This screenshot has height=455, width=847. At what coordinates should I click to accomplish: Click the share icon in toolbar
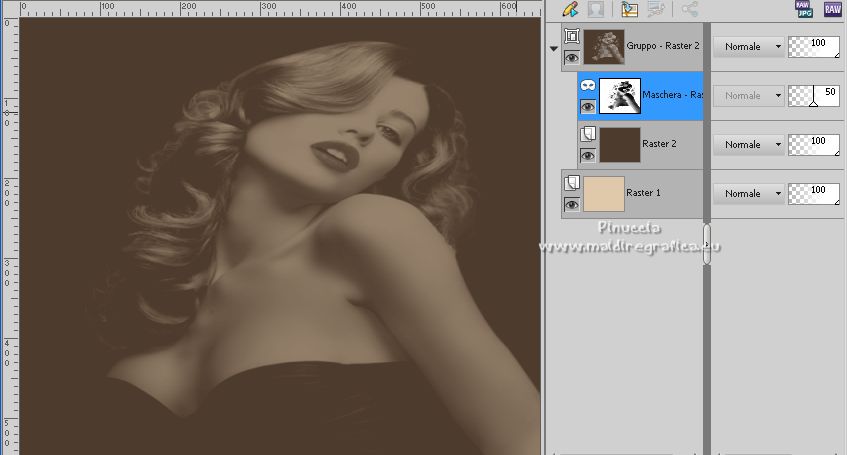(689, 10)
